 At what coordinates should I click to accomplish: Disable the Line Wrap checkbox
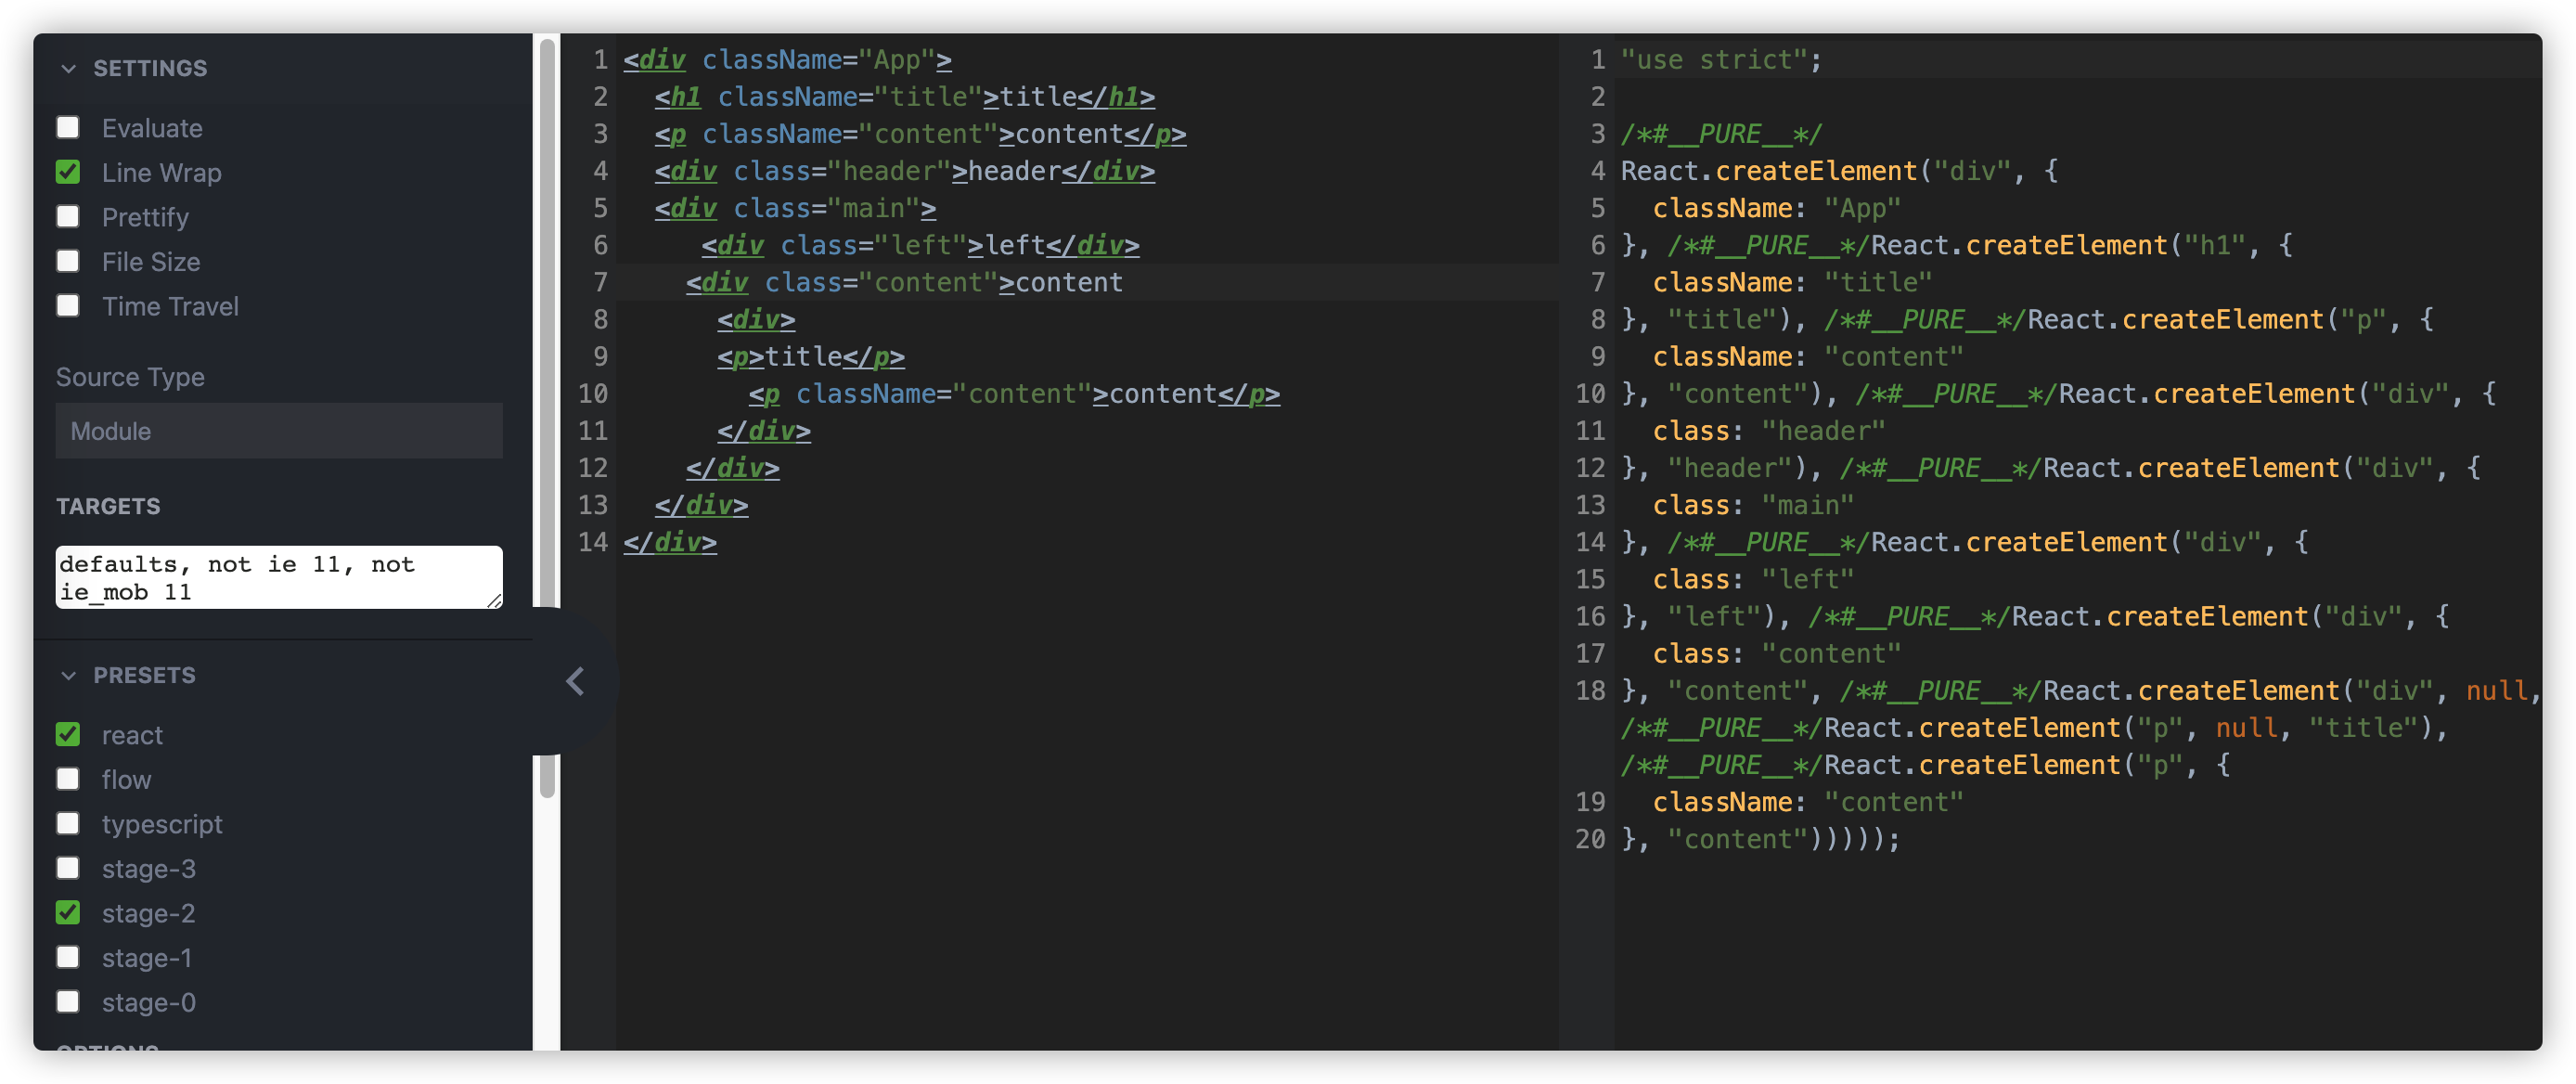[68, 172]
